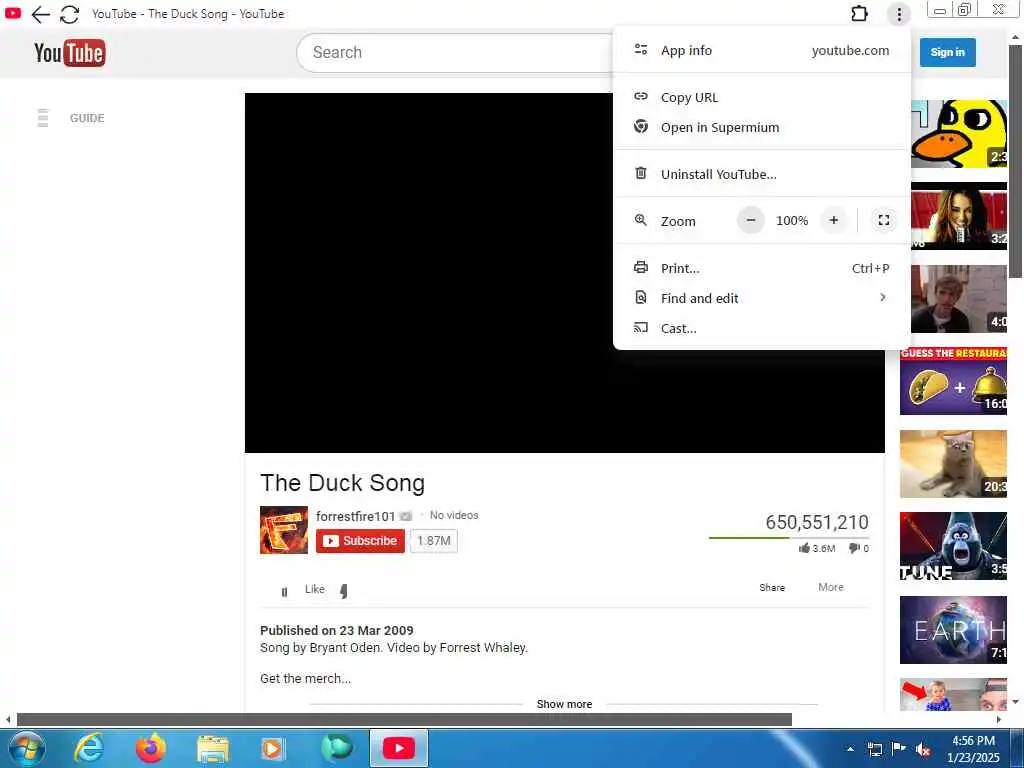The image size is (1024, 768).
Task: Show hidden tray icons arrow
Action: tap(850, 750)
